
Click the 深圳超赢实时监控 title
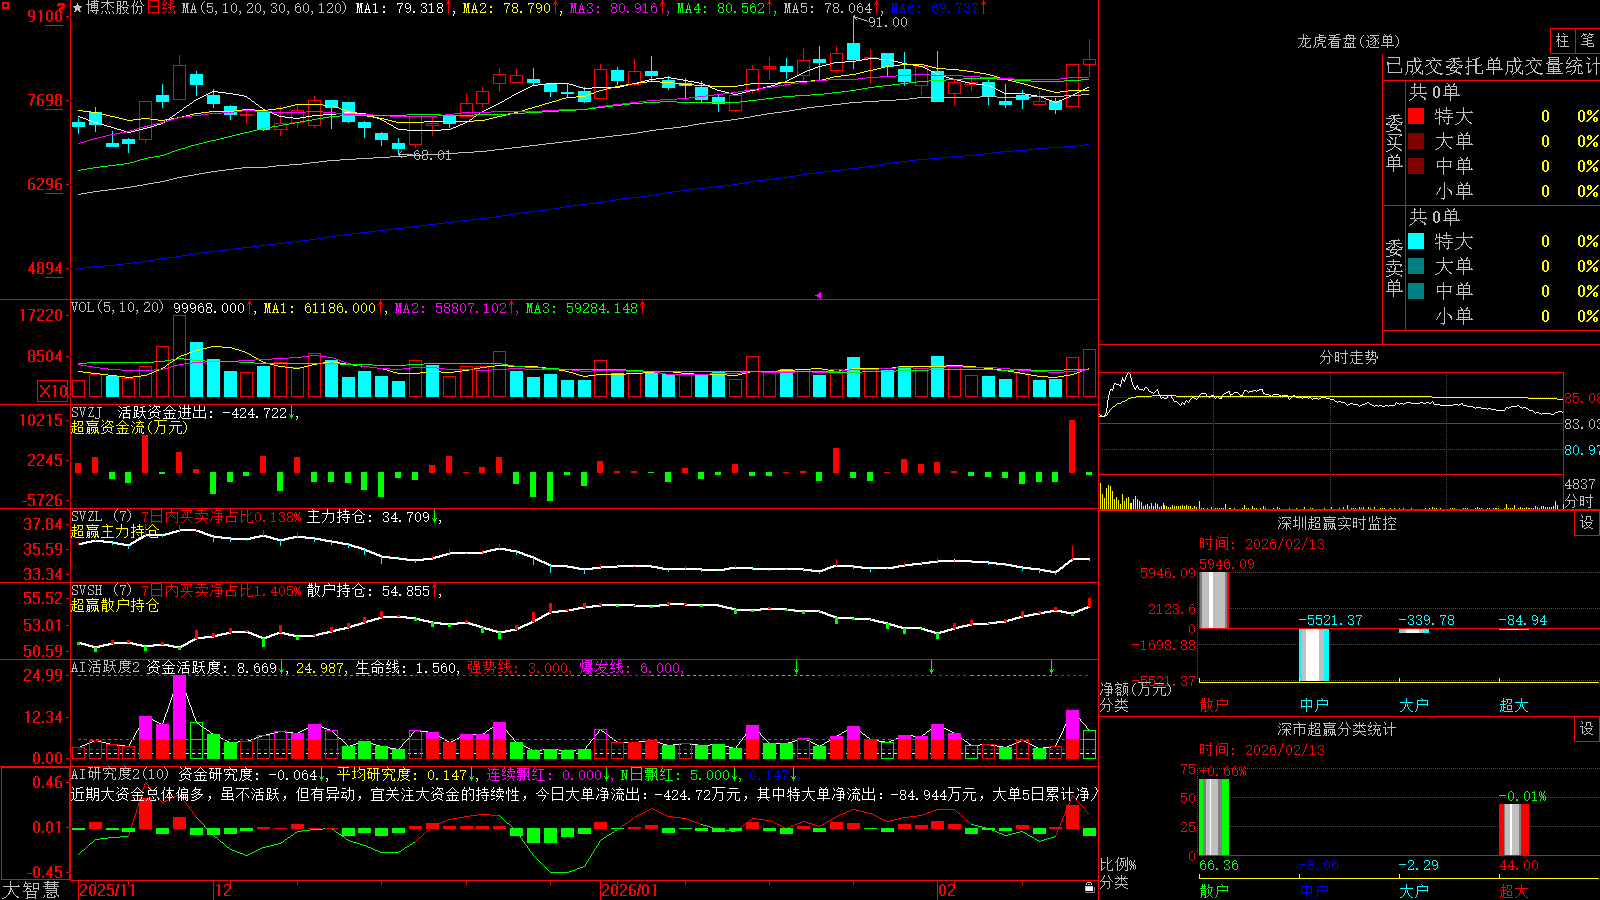point(1336,523)
